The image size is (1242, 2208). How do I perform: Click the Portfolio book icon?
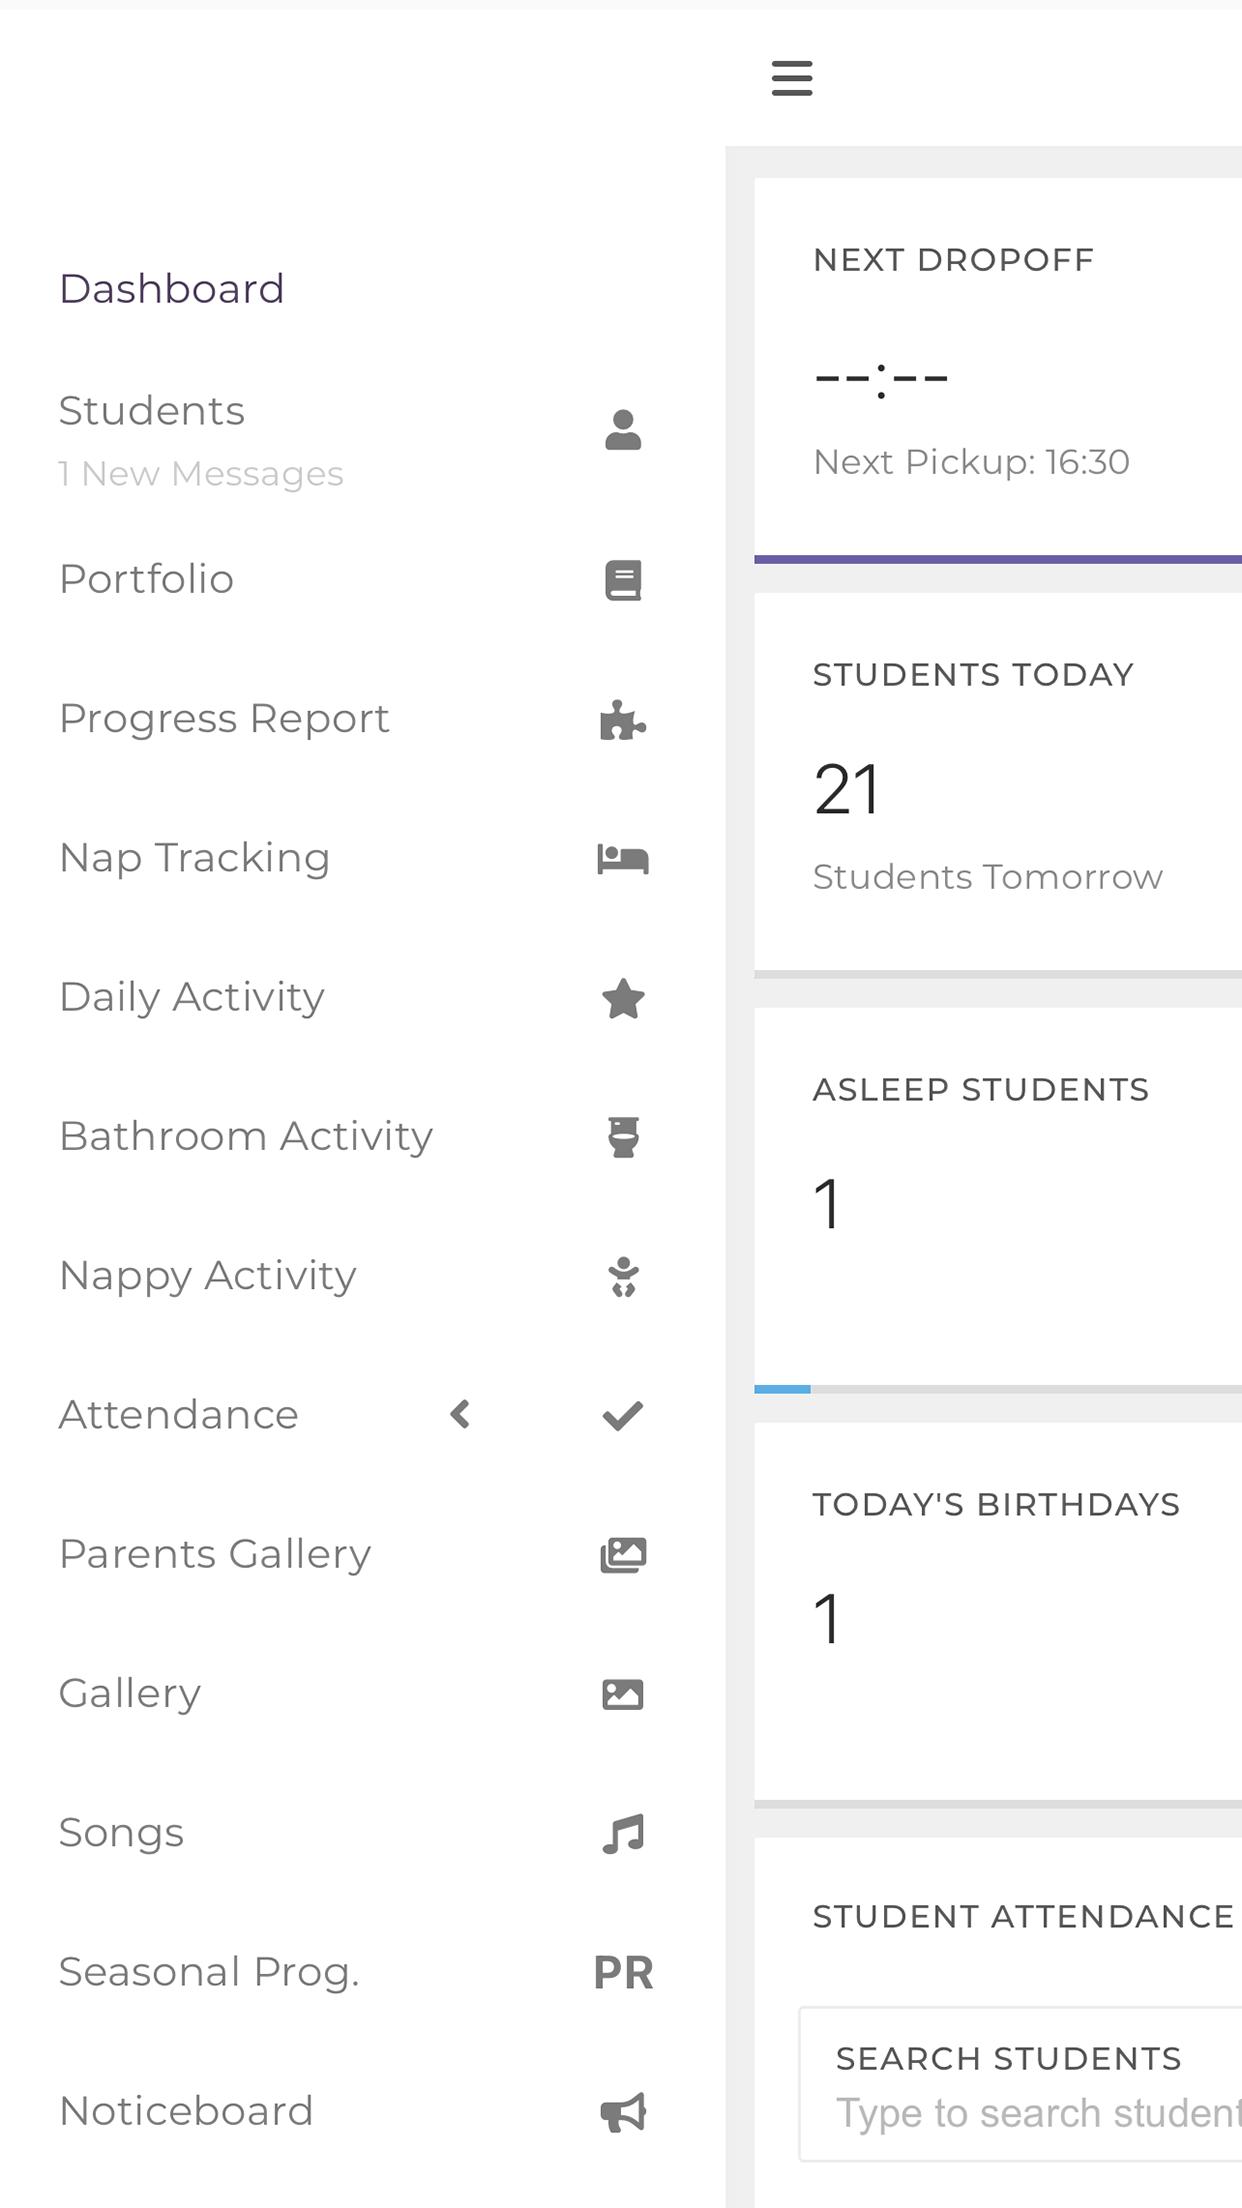coord(623,580)
